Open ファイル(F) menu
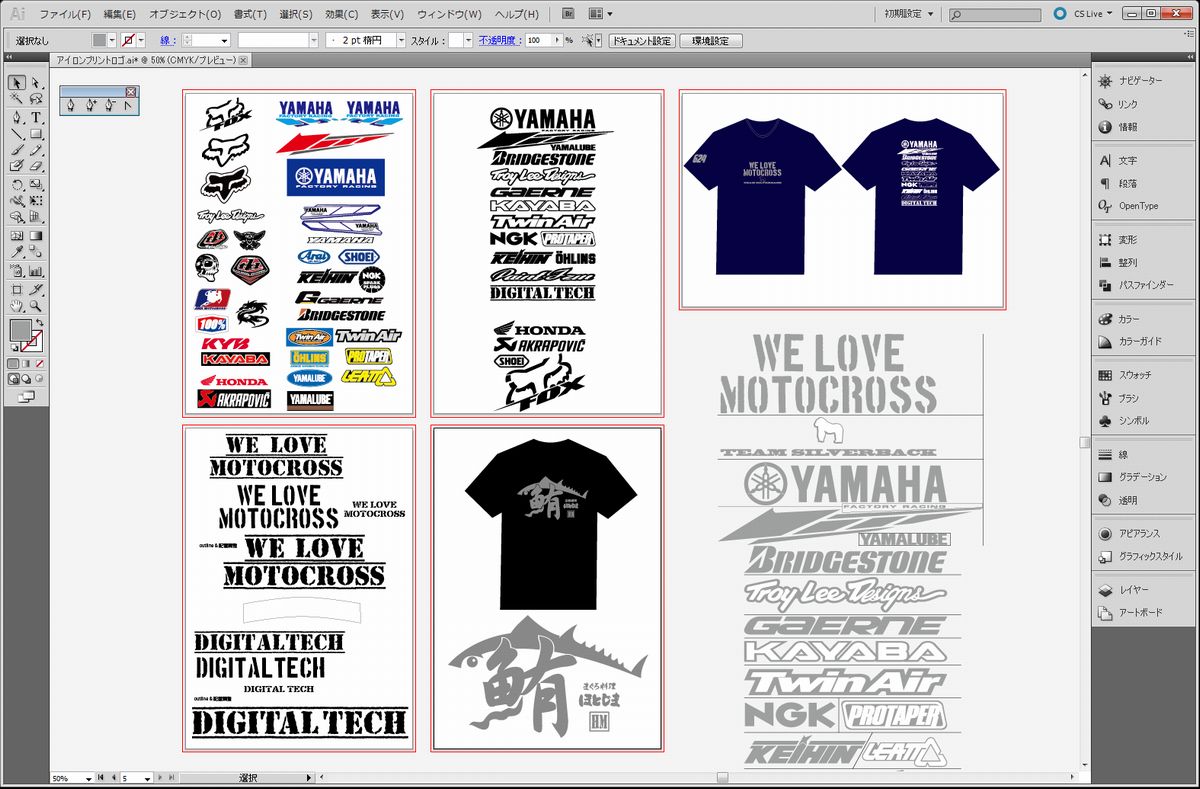Image resolution: width=1200 pixels, height=789 pixels. point(65,14)
